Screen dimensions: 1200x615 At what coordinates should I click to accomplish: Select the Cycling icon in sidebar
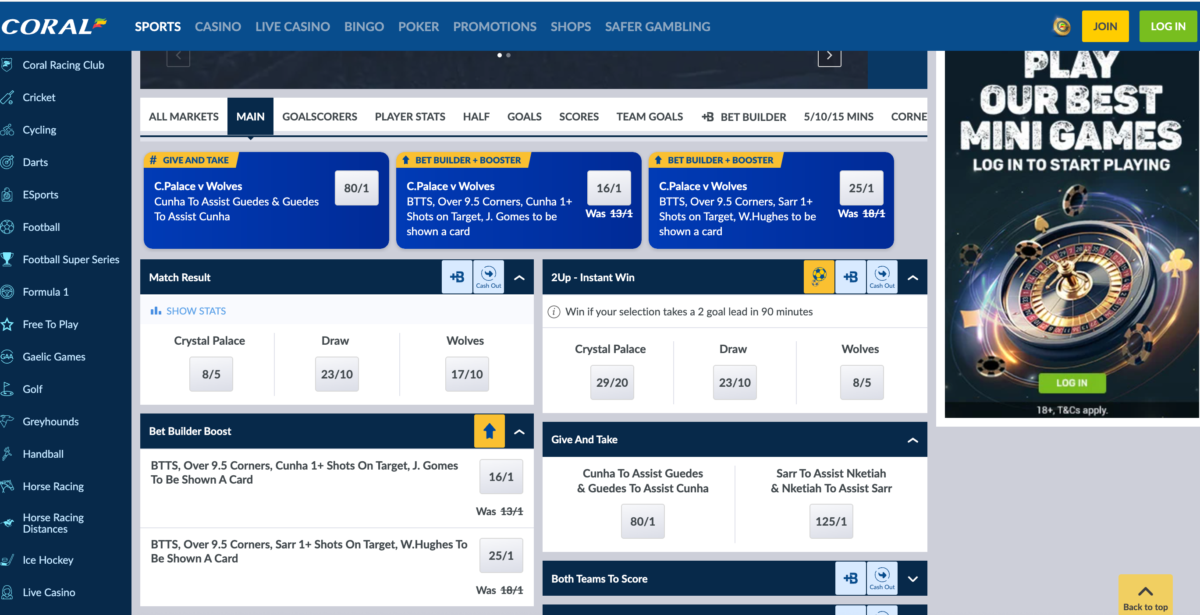[x=8, y=130]
